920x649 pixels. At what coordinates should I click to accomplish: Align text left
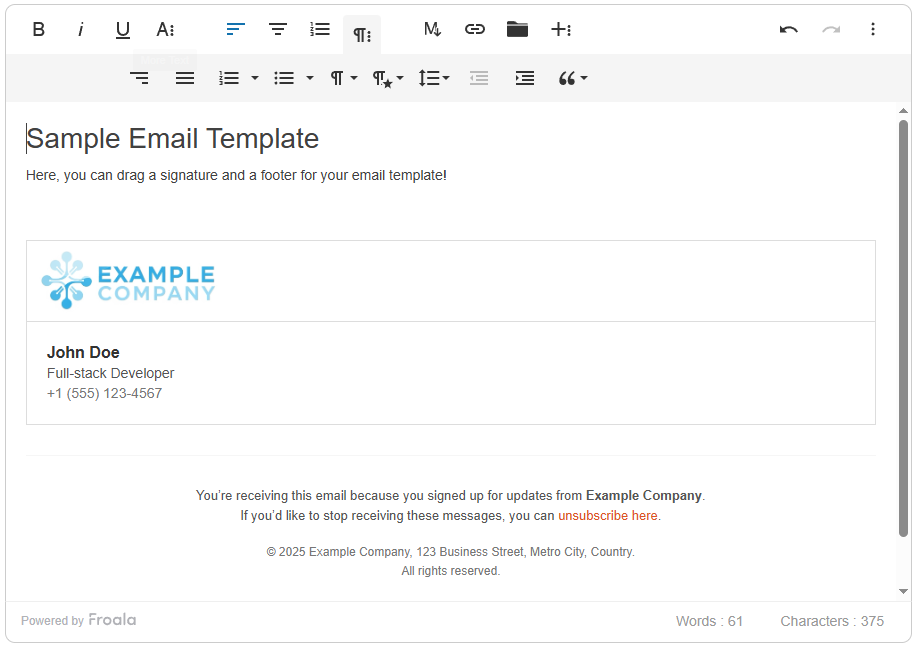click(x=236, y=30)
